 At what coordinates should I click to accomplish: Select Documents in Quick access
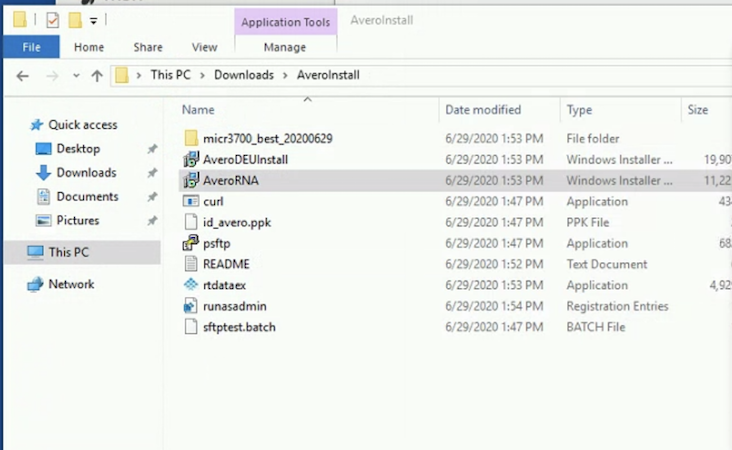point(87,197)
